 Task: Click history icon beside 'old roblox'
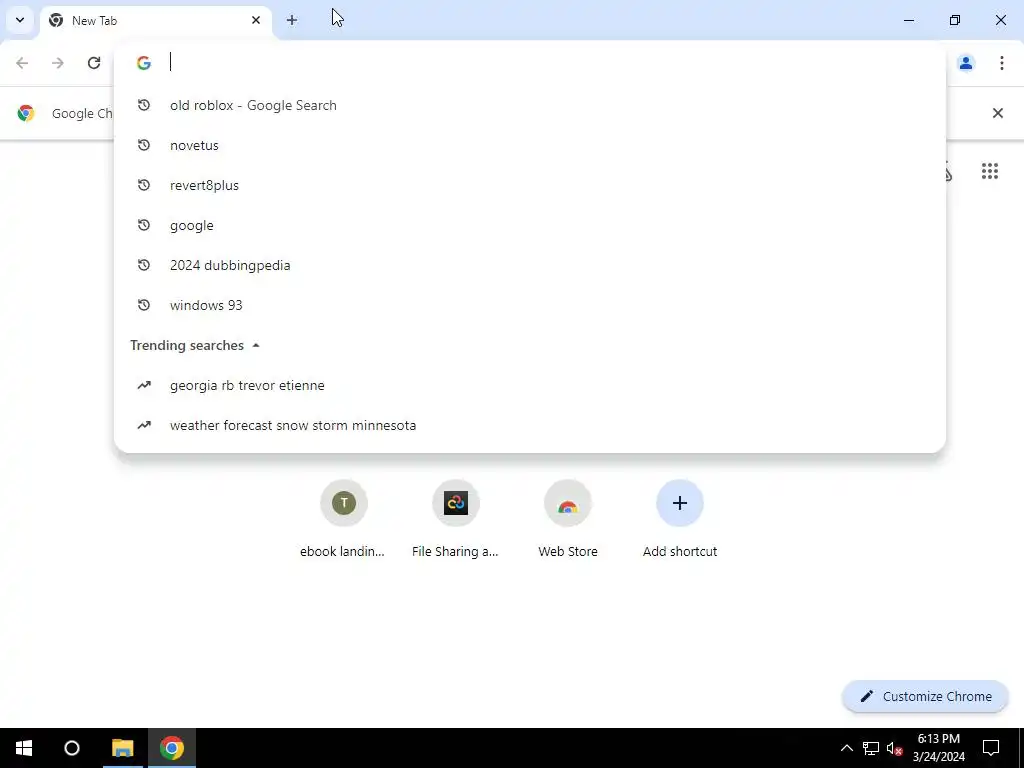pos(144,105)
